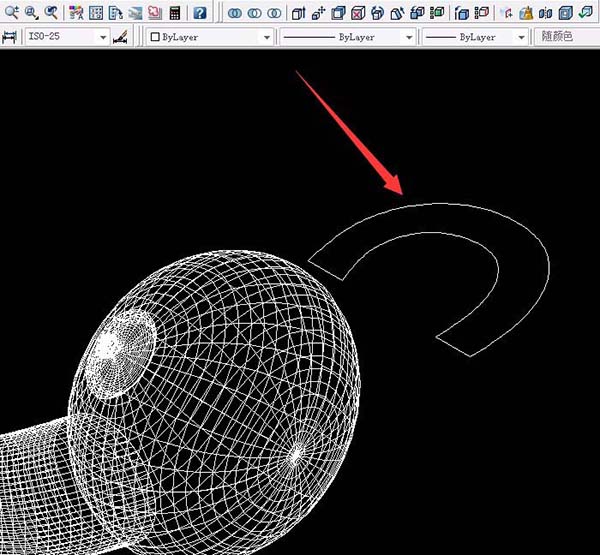The image size is (600, 555).
Task: Expand the ByLayer linetype dropdown
Action: (409, 37)
